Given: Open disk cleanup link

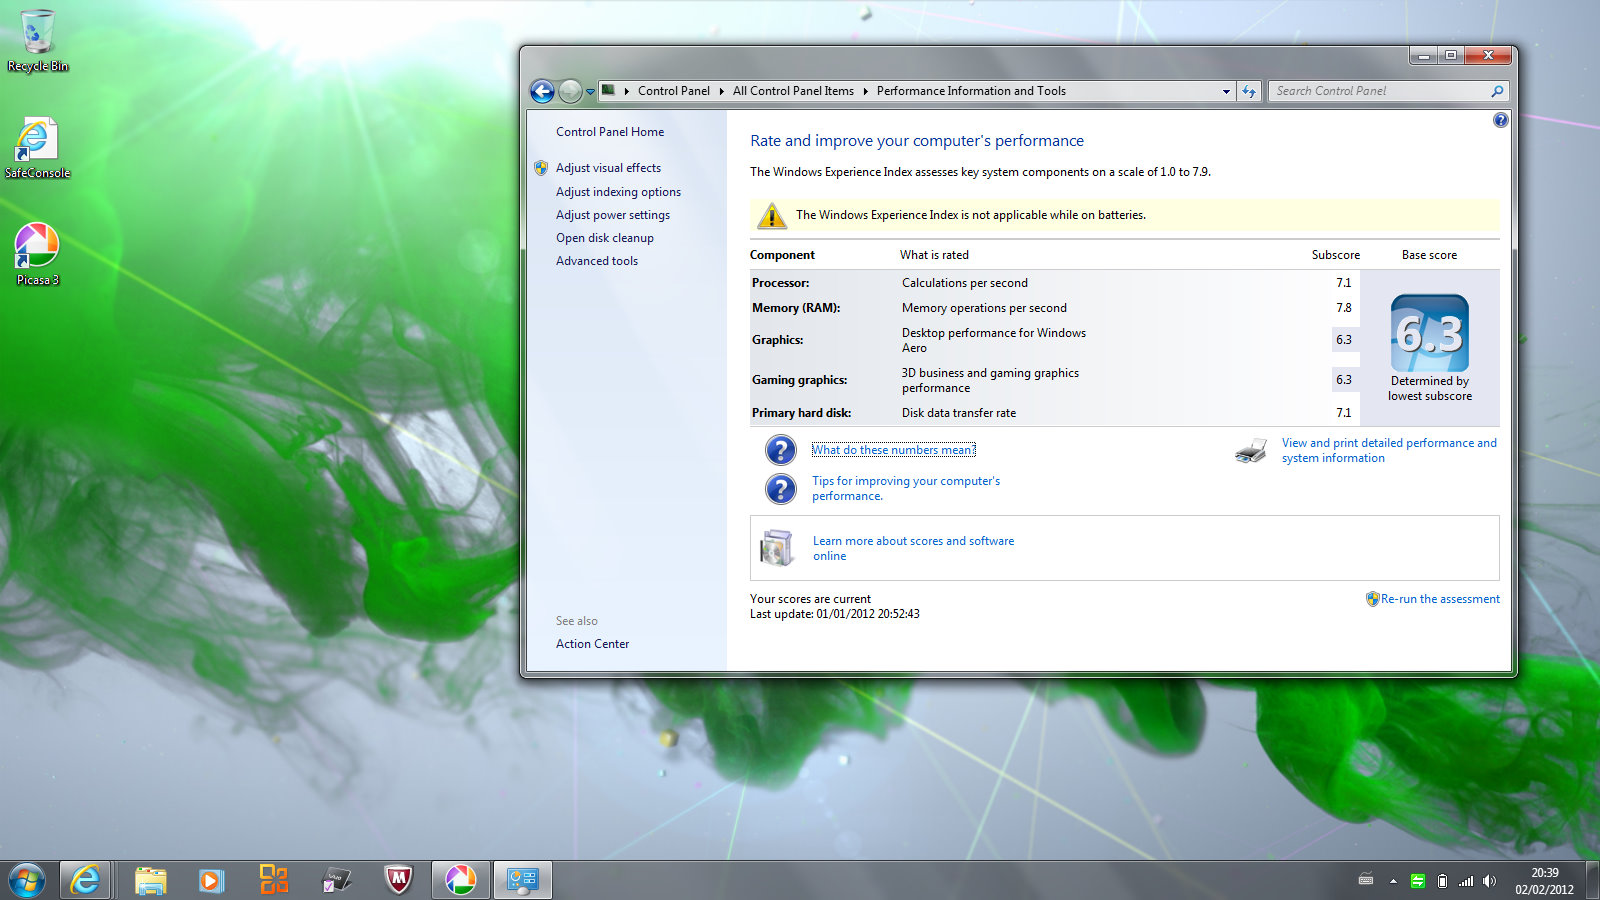Looking at the screenshot, I should (605, 238).
